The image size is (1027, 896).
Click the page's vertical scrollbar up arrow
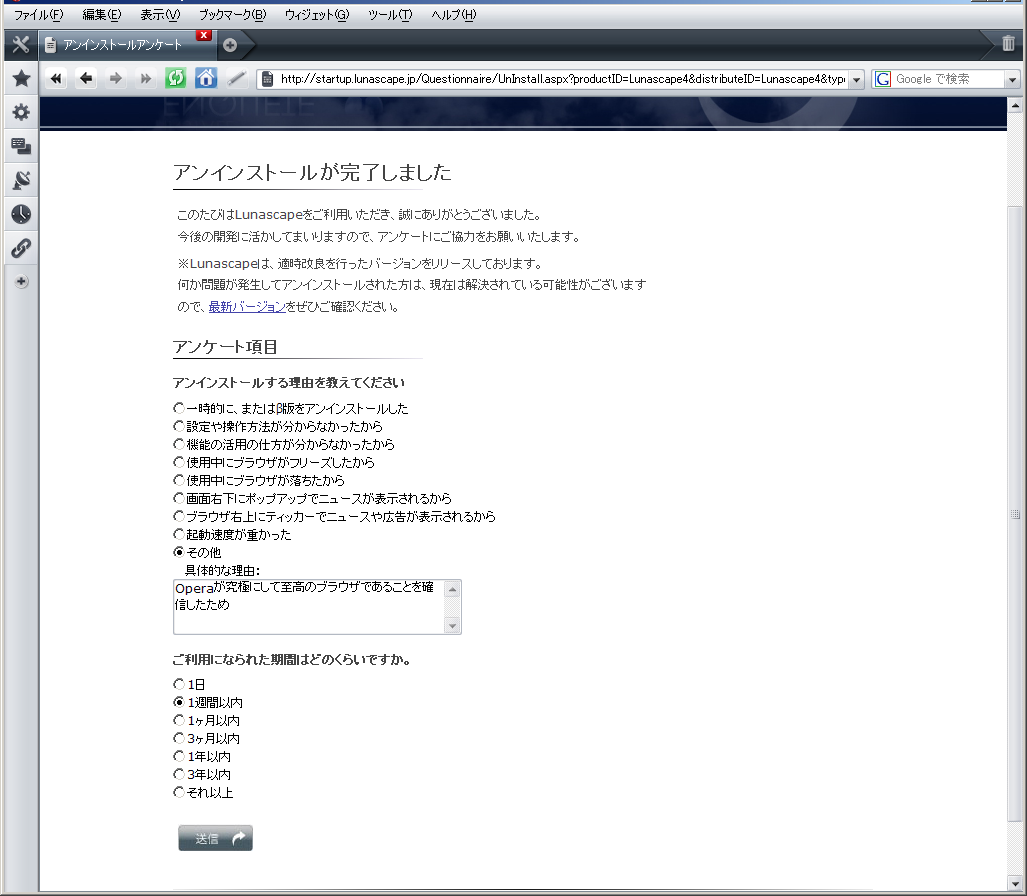coord(1016,105)
